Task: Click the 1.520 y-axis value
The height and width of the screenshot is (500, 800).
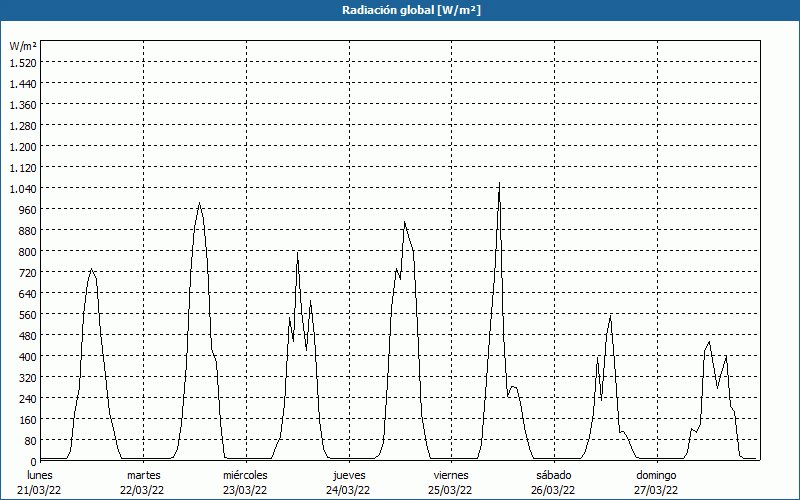Action: pyautogui.click(x=23, y=62)
